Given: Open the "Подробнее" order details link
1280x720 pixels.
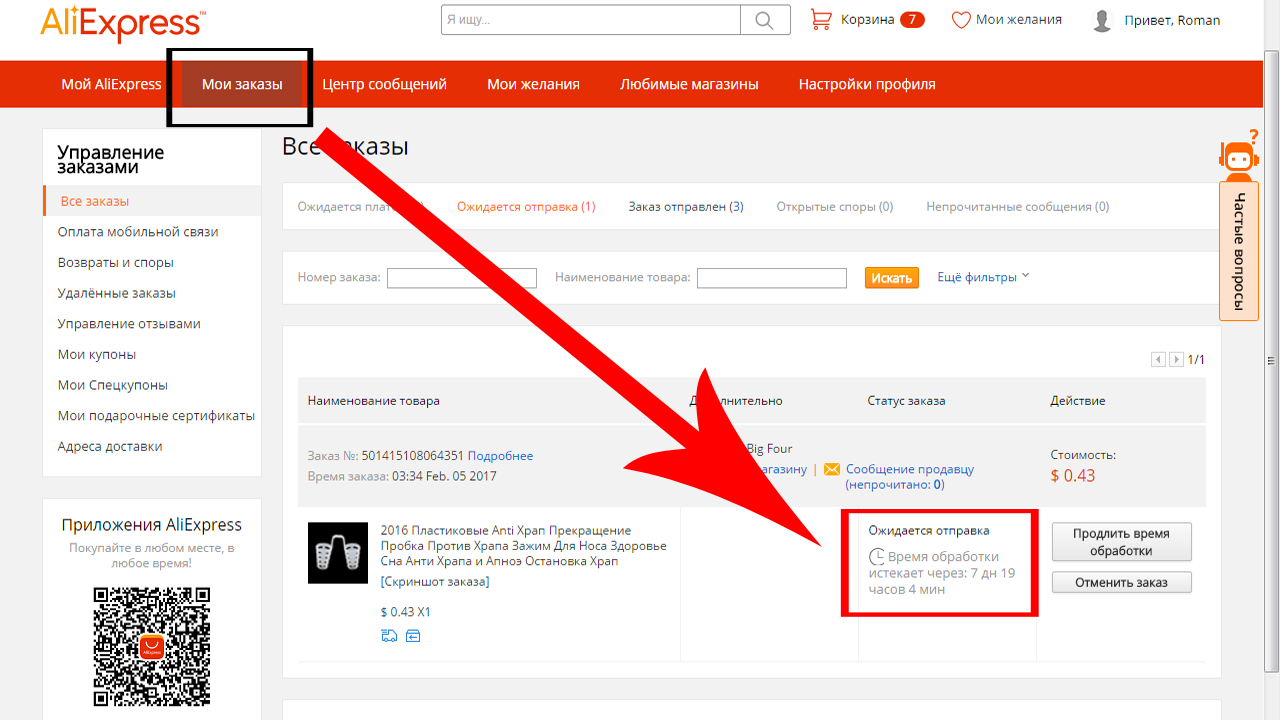Looking at the screenshot, I should click(x=500, y=456).
